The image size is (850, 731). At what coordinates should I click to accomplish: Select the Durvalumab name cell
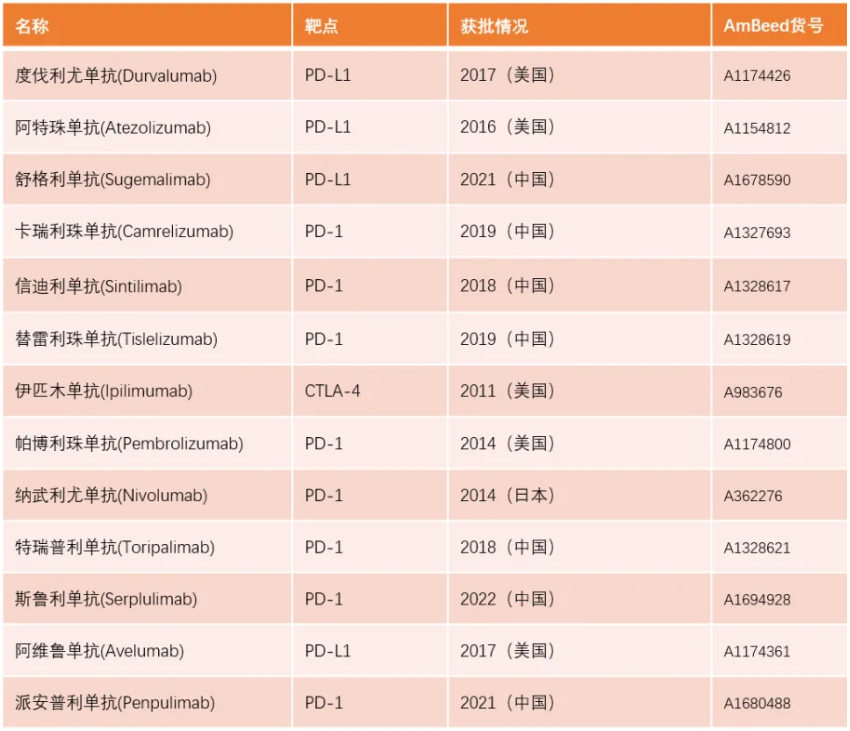pos(116,75)
